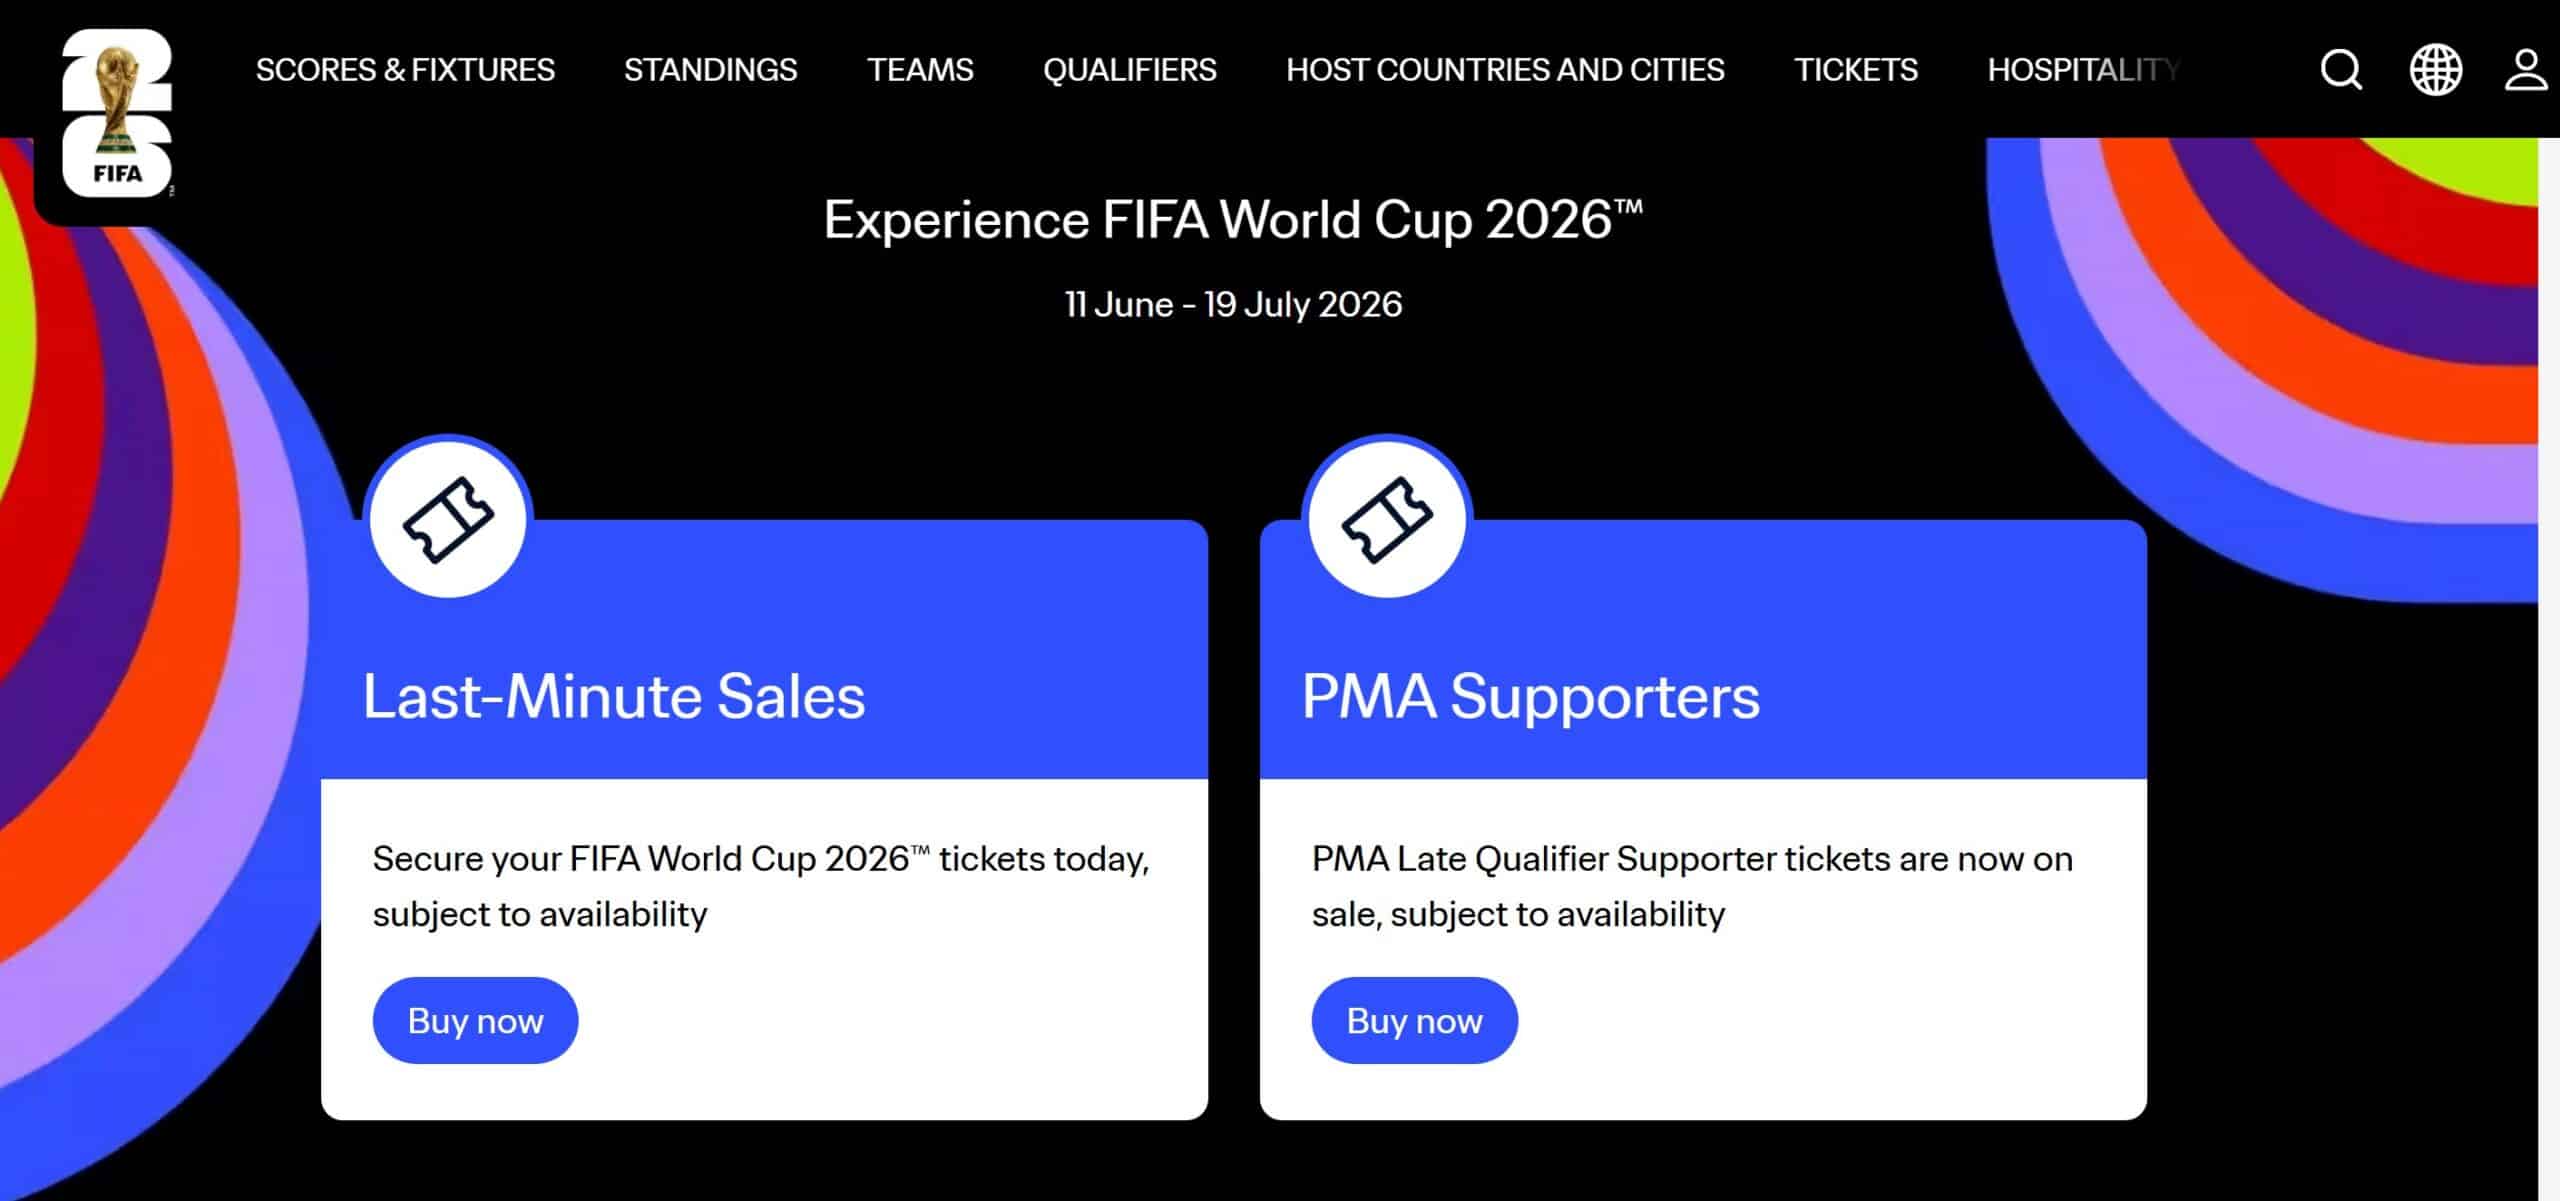Click the Last-Minute Sales card title
Viewport: 2560px width, 1201px height.
613,696
